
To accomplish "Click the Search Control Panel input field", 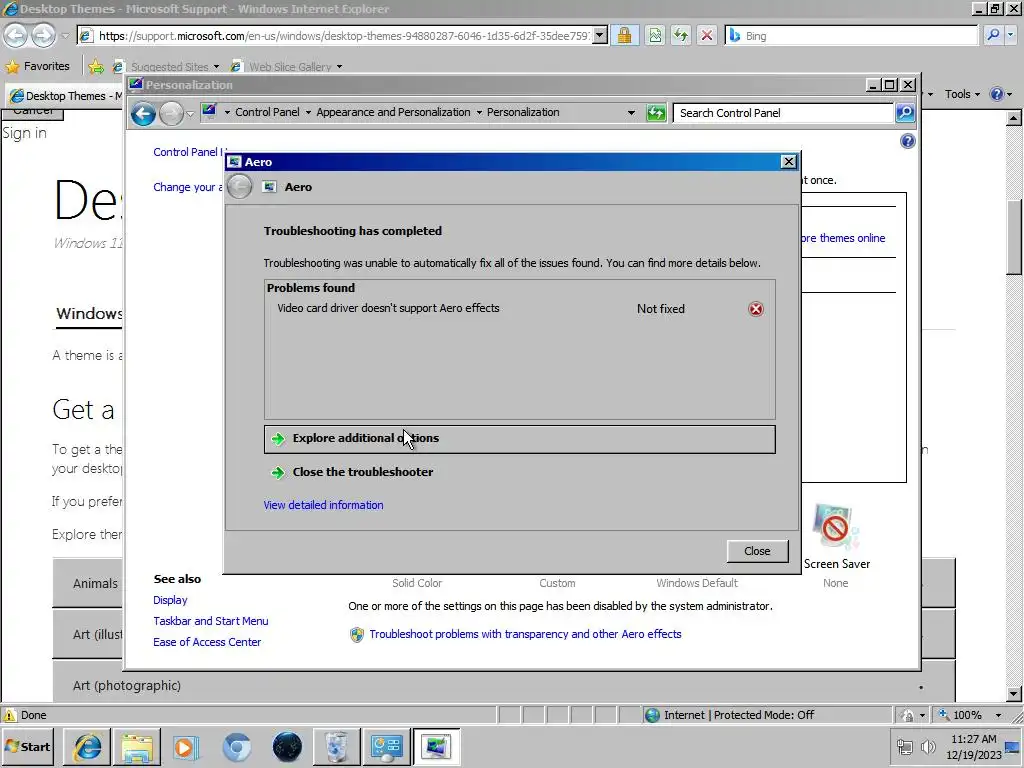I will [x=784, y=113].
